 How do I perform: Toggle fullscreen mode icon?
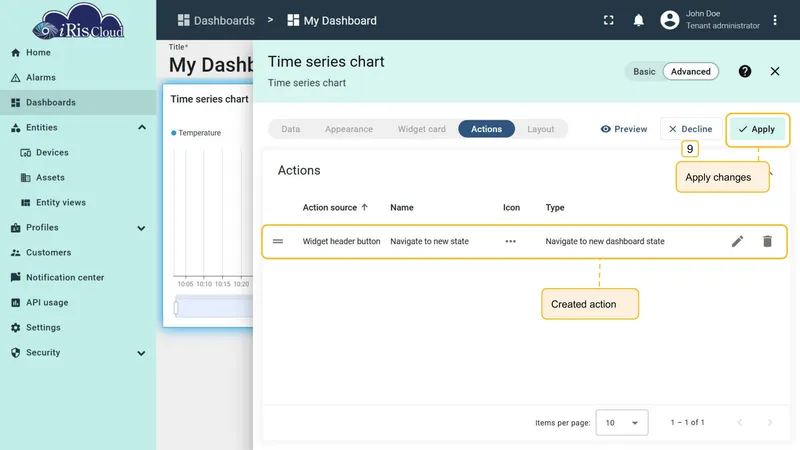(x=609, y=20)
